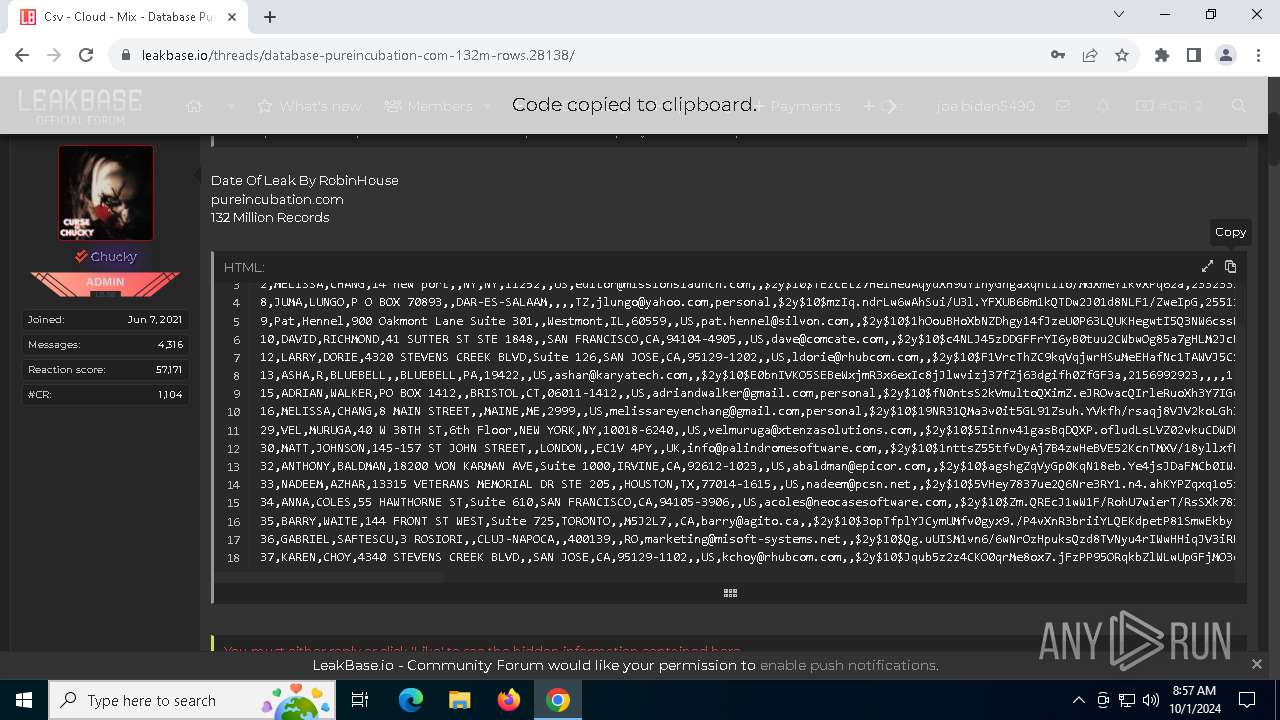Open File Explorer from taskbar
Viewport: 1280px width, 720px height.
click(x=459, y=700)
